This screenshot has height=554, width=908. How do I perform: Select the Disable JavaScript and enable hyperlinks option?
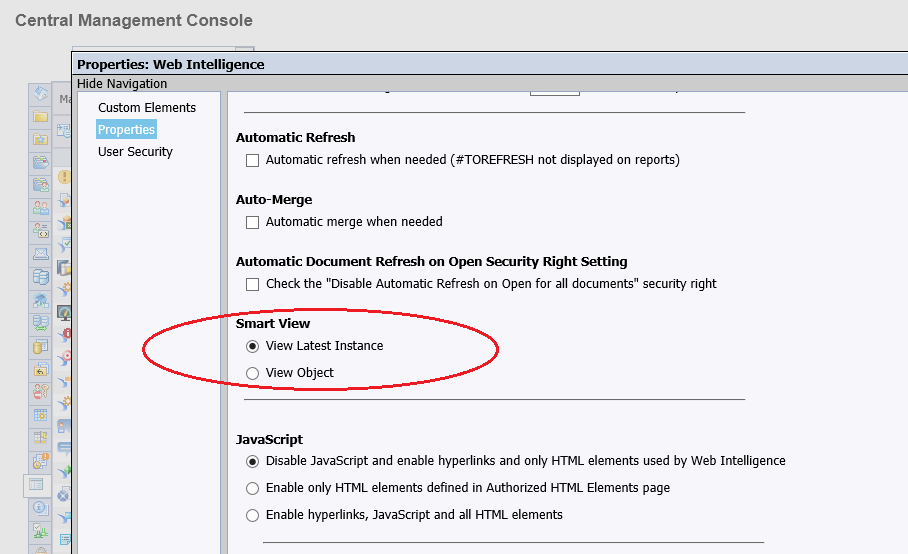pos(252,461)
